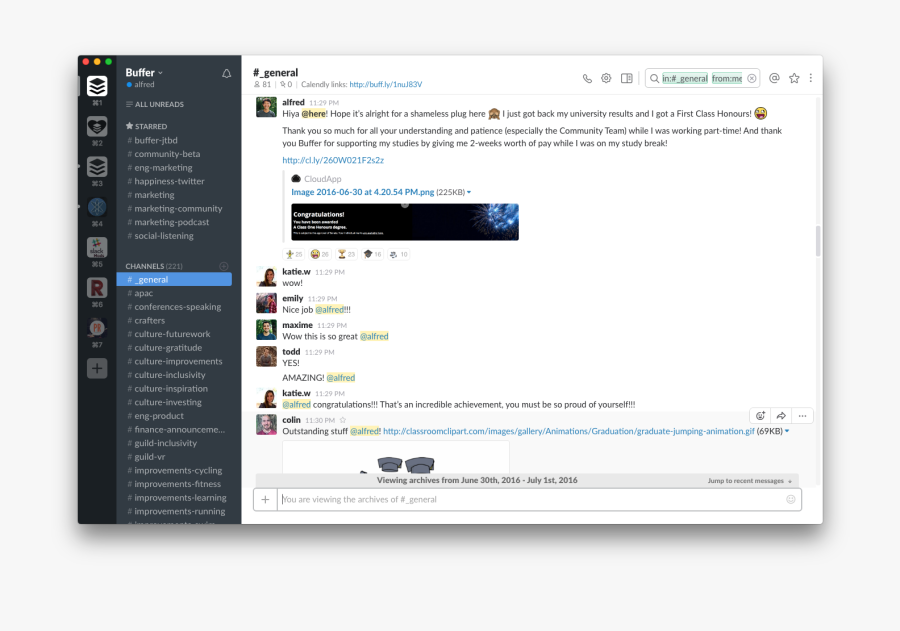
Task: Open the classroomclipart gif link
Action: [568, 431]
